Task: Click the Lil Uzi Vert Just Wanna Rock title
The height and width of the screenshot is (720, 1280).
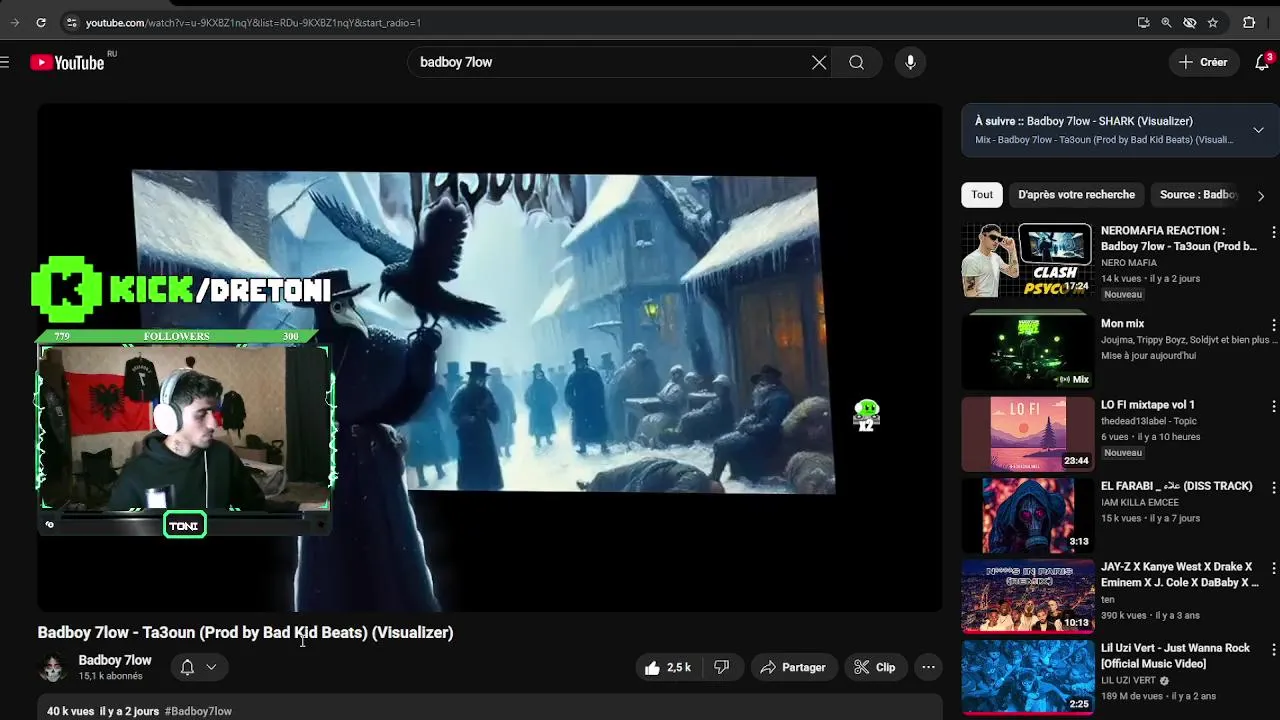Action: (x=1175, y=656)
